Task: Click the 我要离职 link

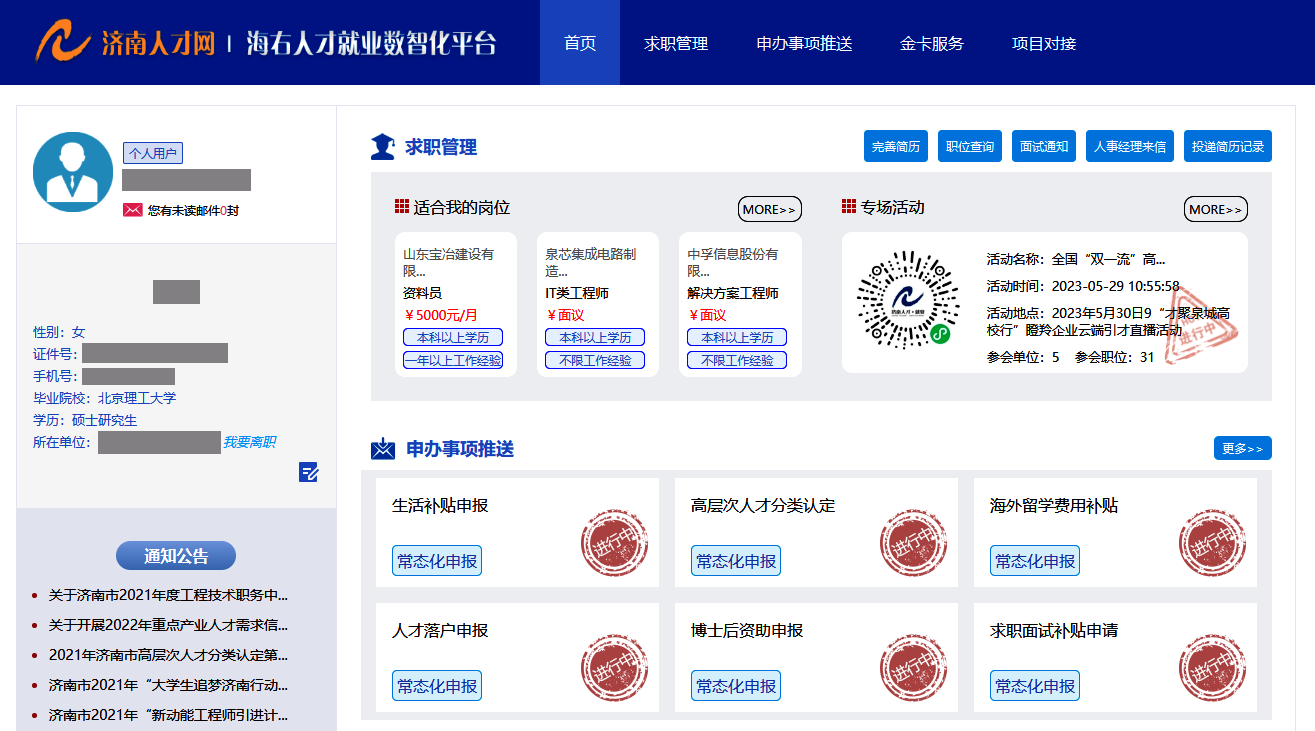Action: [249, 442]
